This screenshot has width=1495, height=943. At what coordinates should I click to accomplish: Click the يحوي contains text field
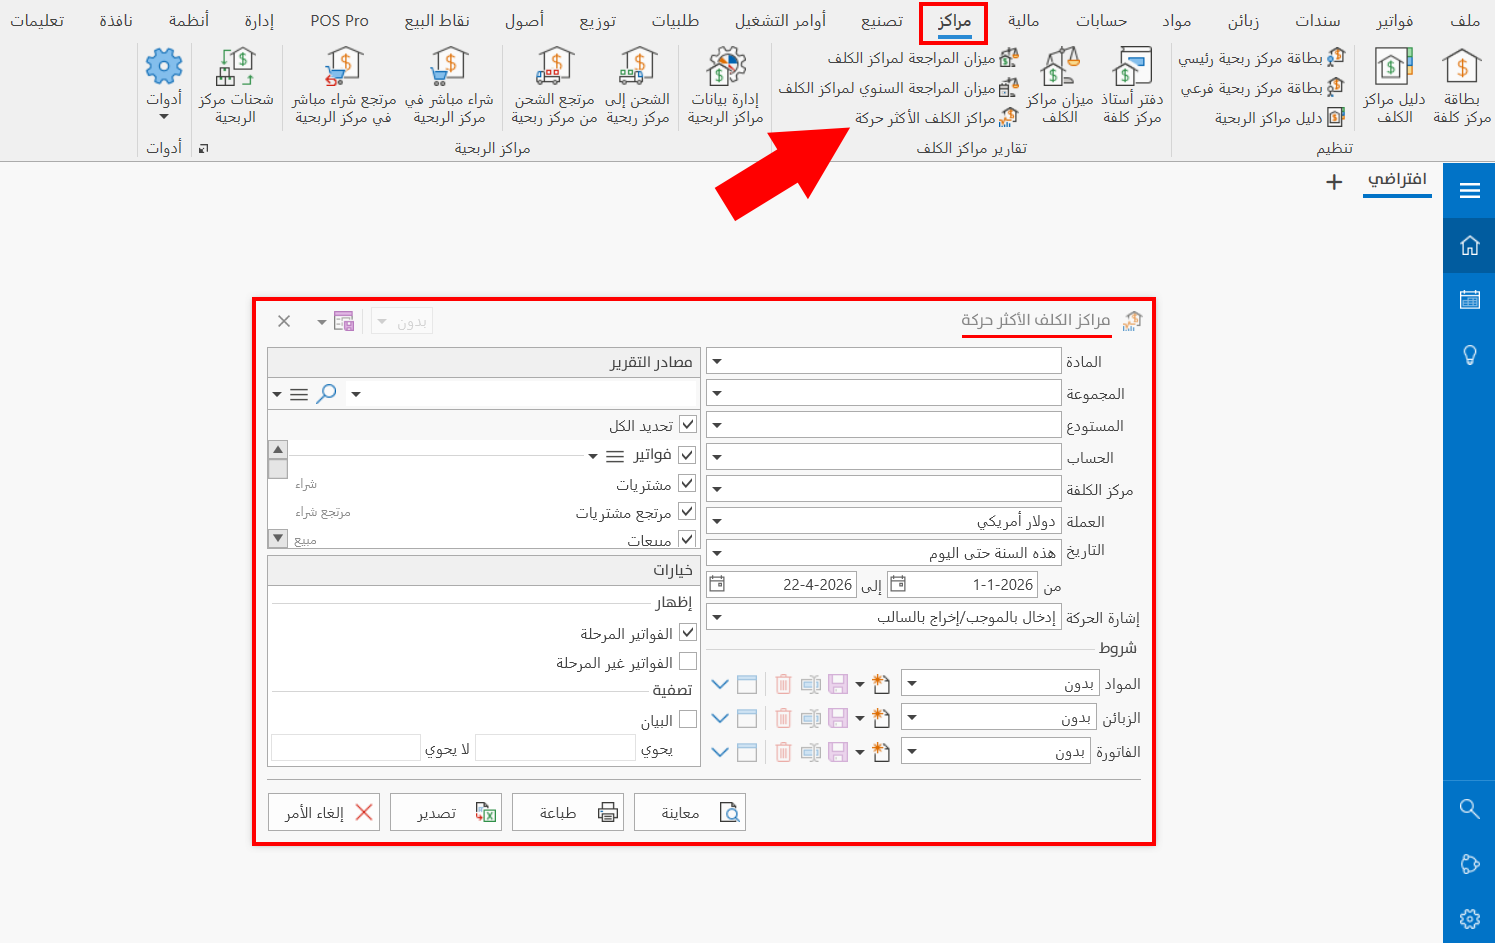(555, 748)
